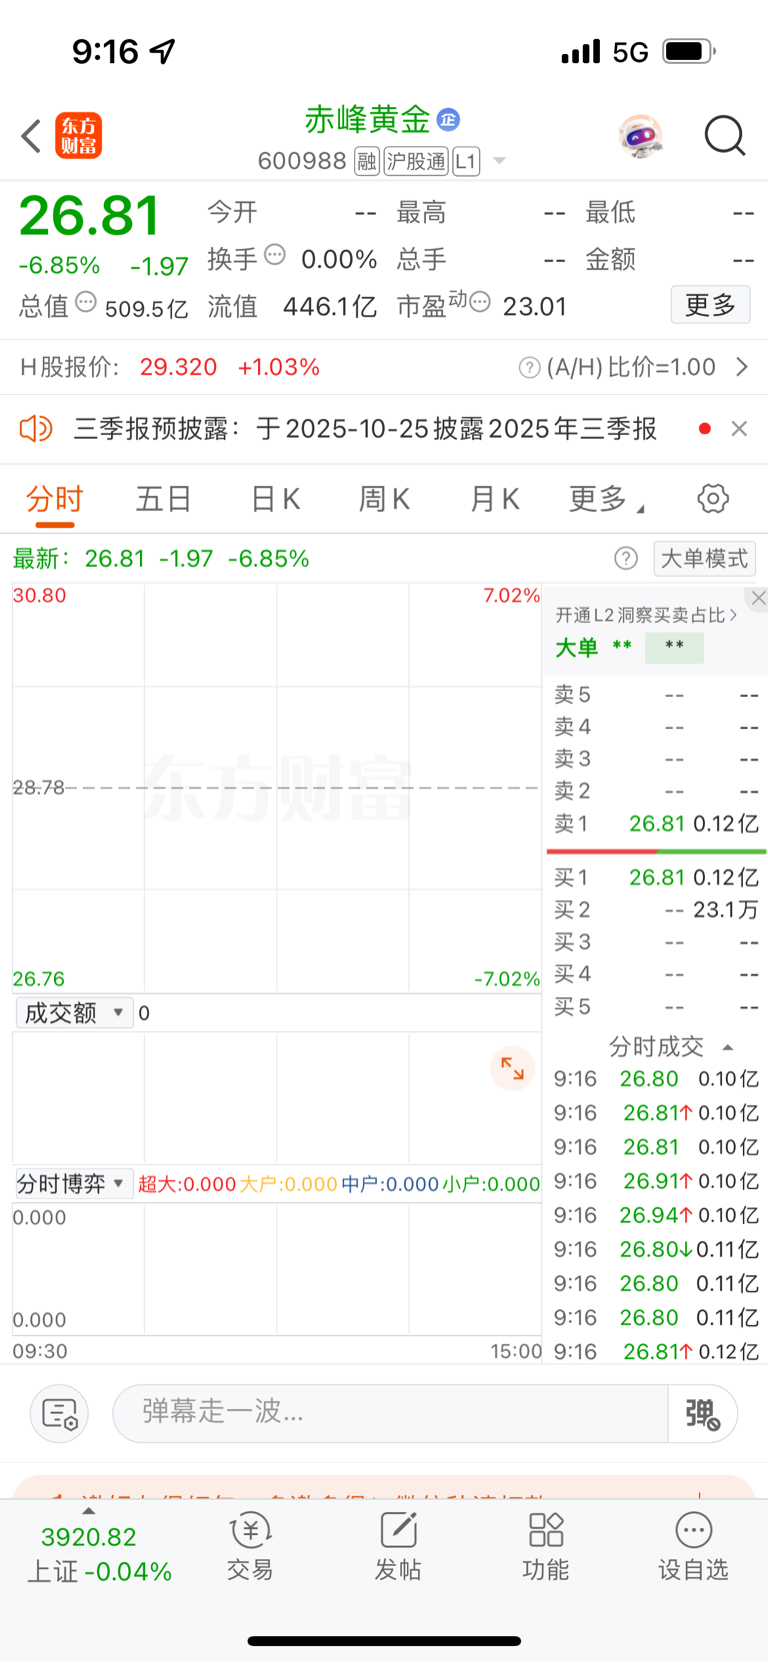The width and height of the screenshot is (768, 1663).
Task: Tap trade row 26.80 with down arrow
Action: (x=656, y=1249)
